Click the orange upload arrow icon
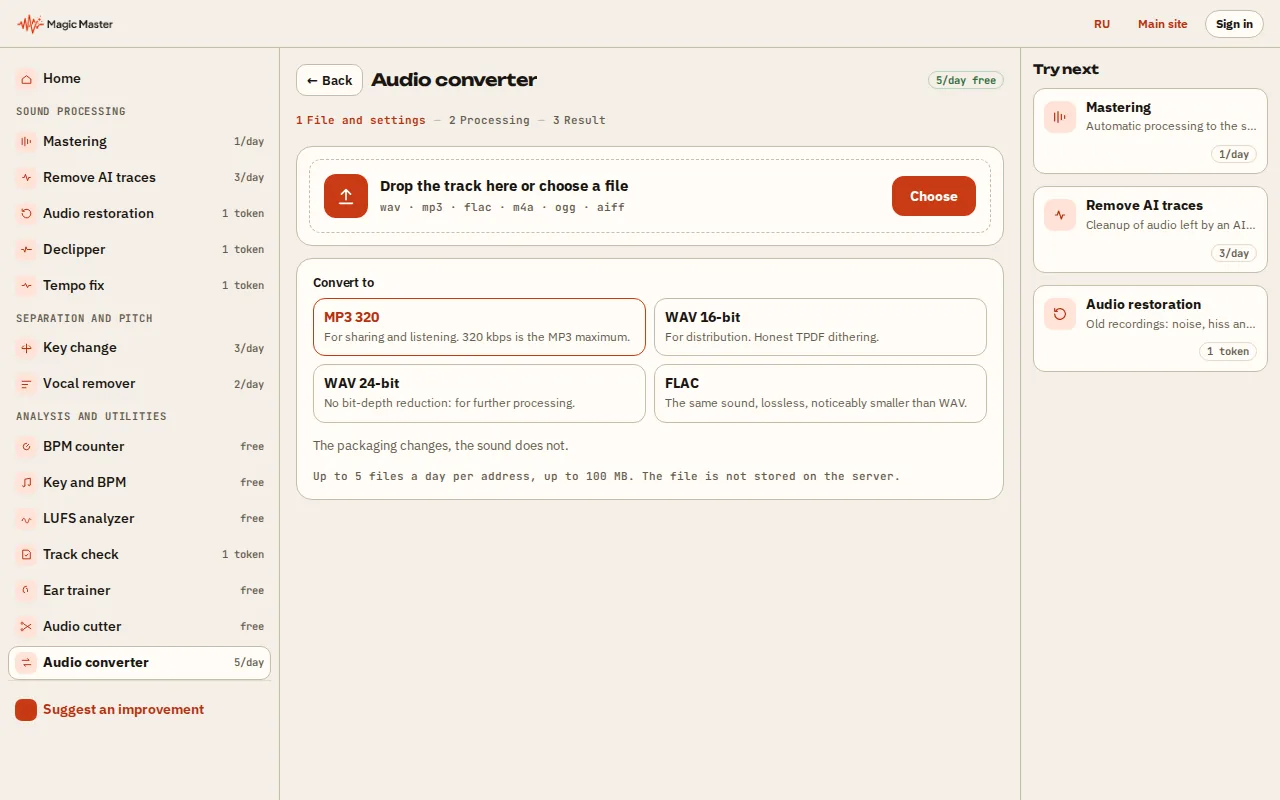Image resolution: width=1280 pixels, height=800 pixels. click(346, 196)
